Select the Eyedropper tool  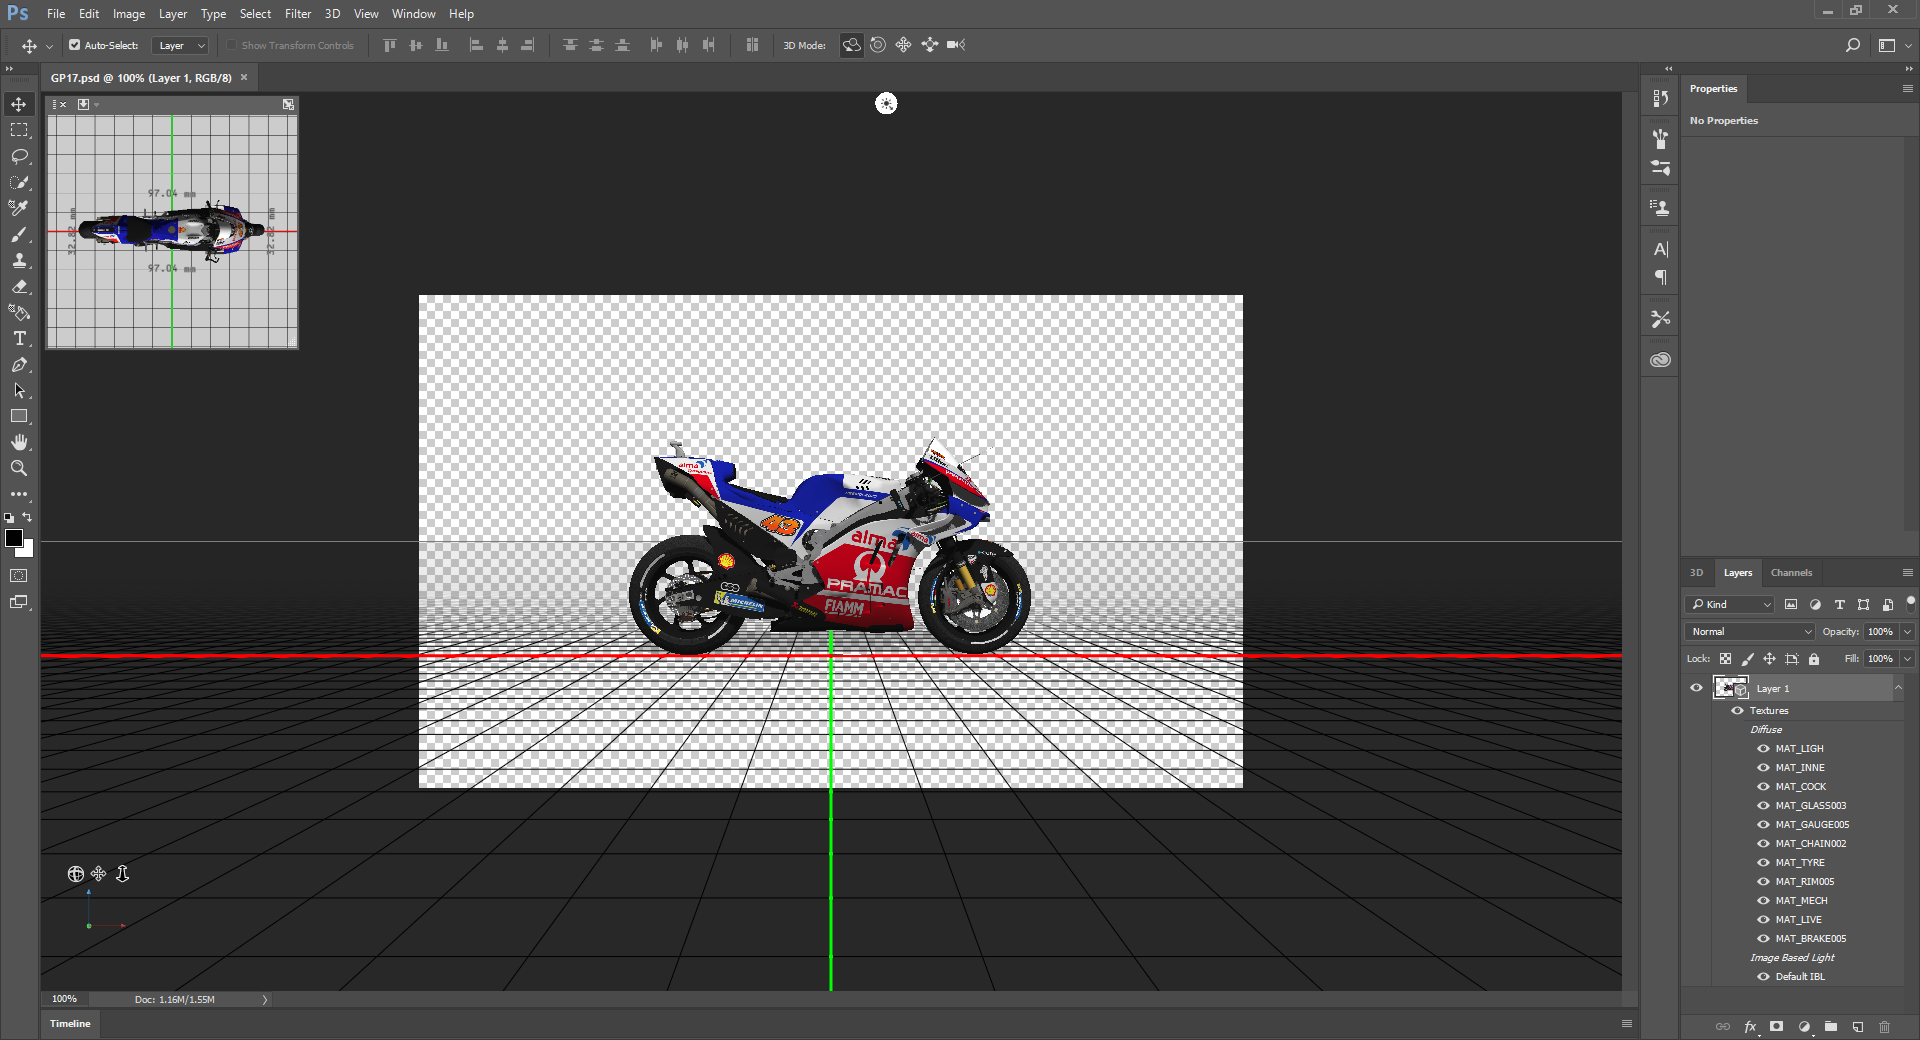(x=19, y=208)
